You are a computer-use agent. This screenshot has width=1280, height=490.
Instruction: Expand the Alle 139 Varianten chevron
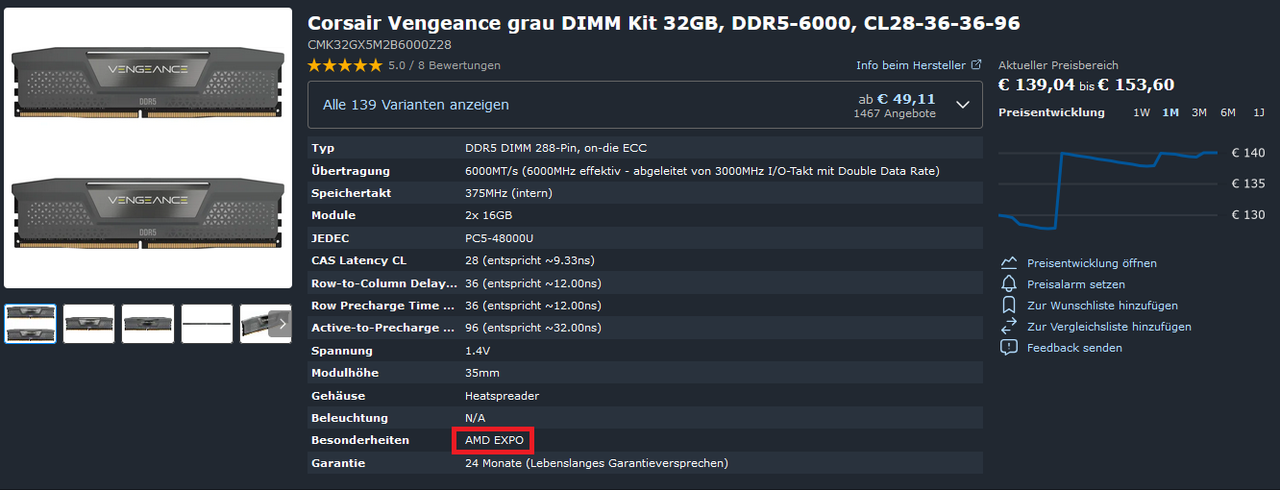tap(963, 104)
